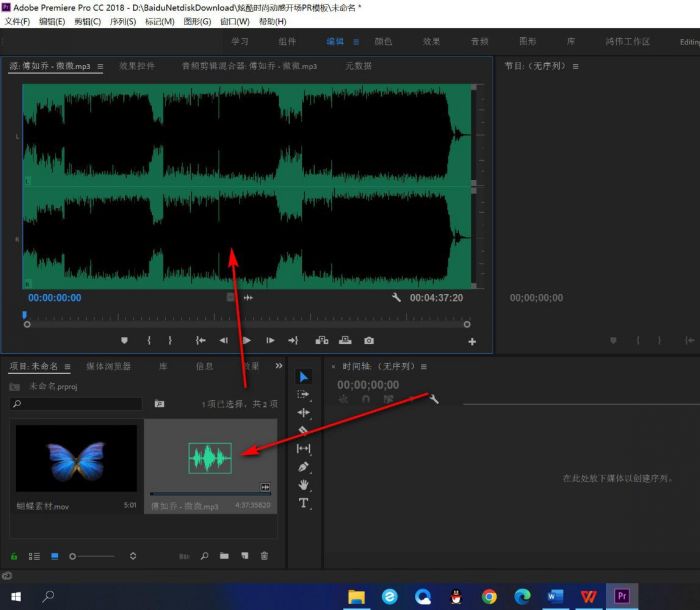700x610 pixels.
Task: Open the sort icons dropdown
Action: pos(133,555)
